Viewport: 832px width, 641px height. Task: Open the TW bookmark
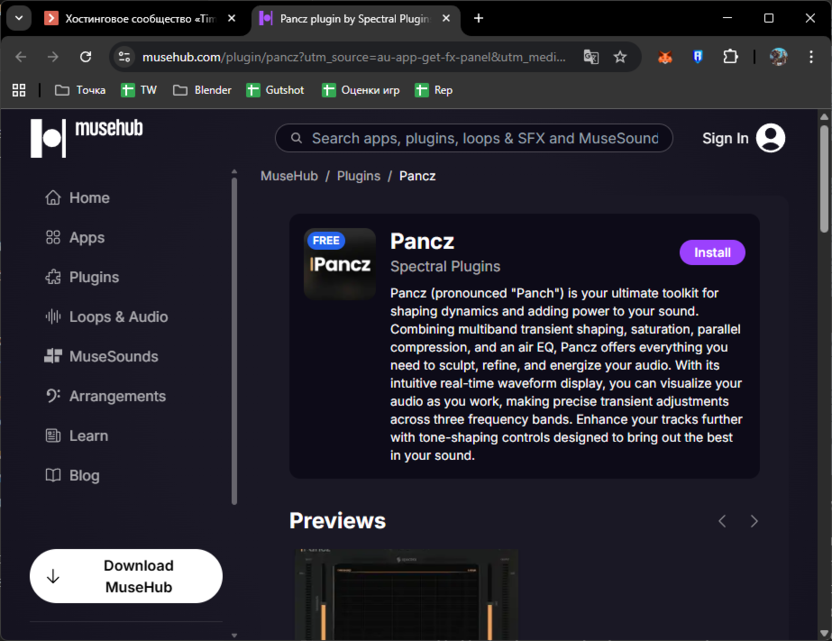click(x=139, y=90)
